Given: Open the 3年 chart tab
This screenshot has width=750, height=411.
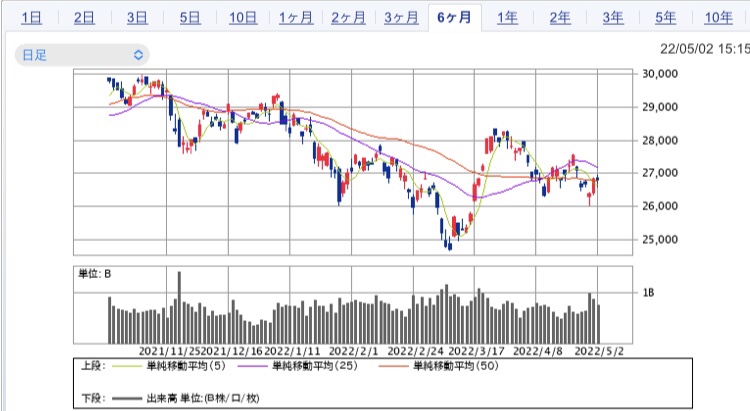Looking at the screenshot, I should pos(613,17).
